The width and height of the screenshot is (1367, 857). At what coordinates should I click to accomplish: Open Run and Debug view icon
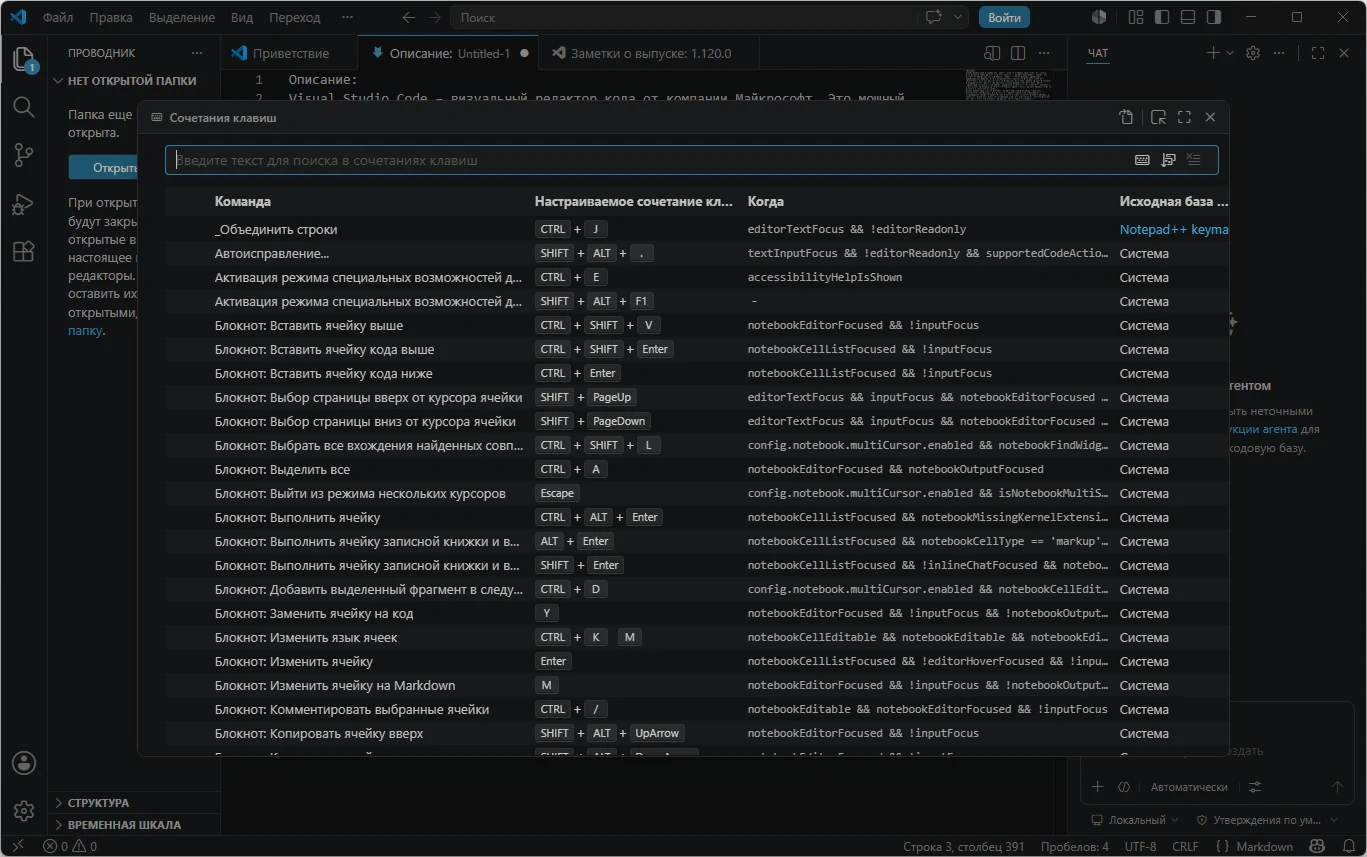[x=24, y=204]
